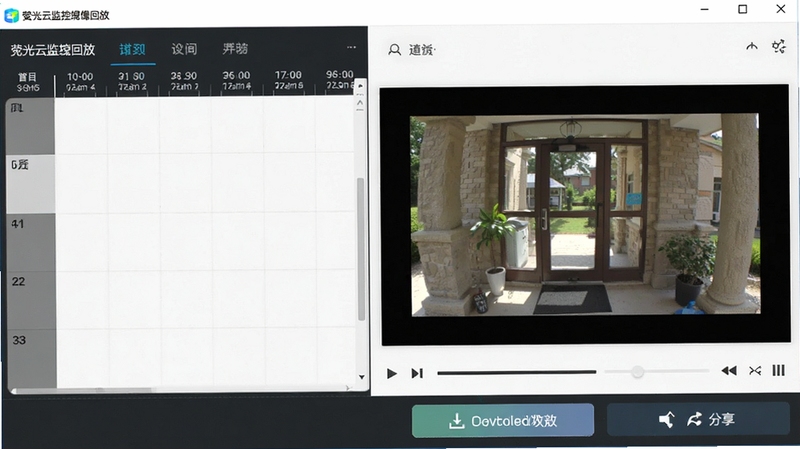The height and width of the screenshot is (449, 800).
Task: Select the row labeled 33
Action: (x=31, y=358)
